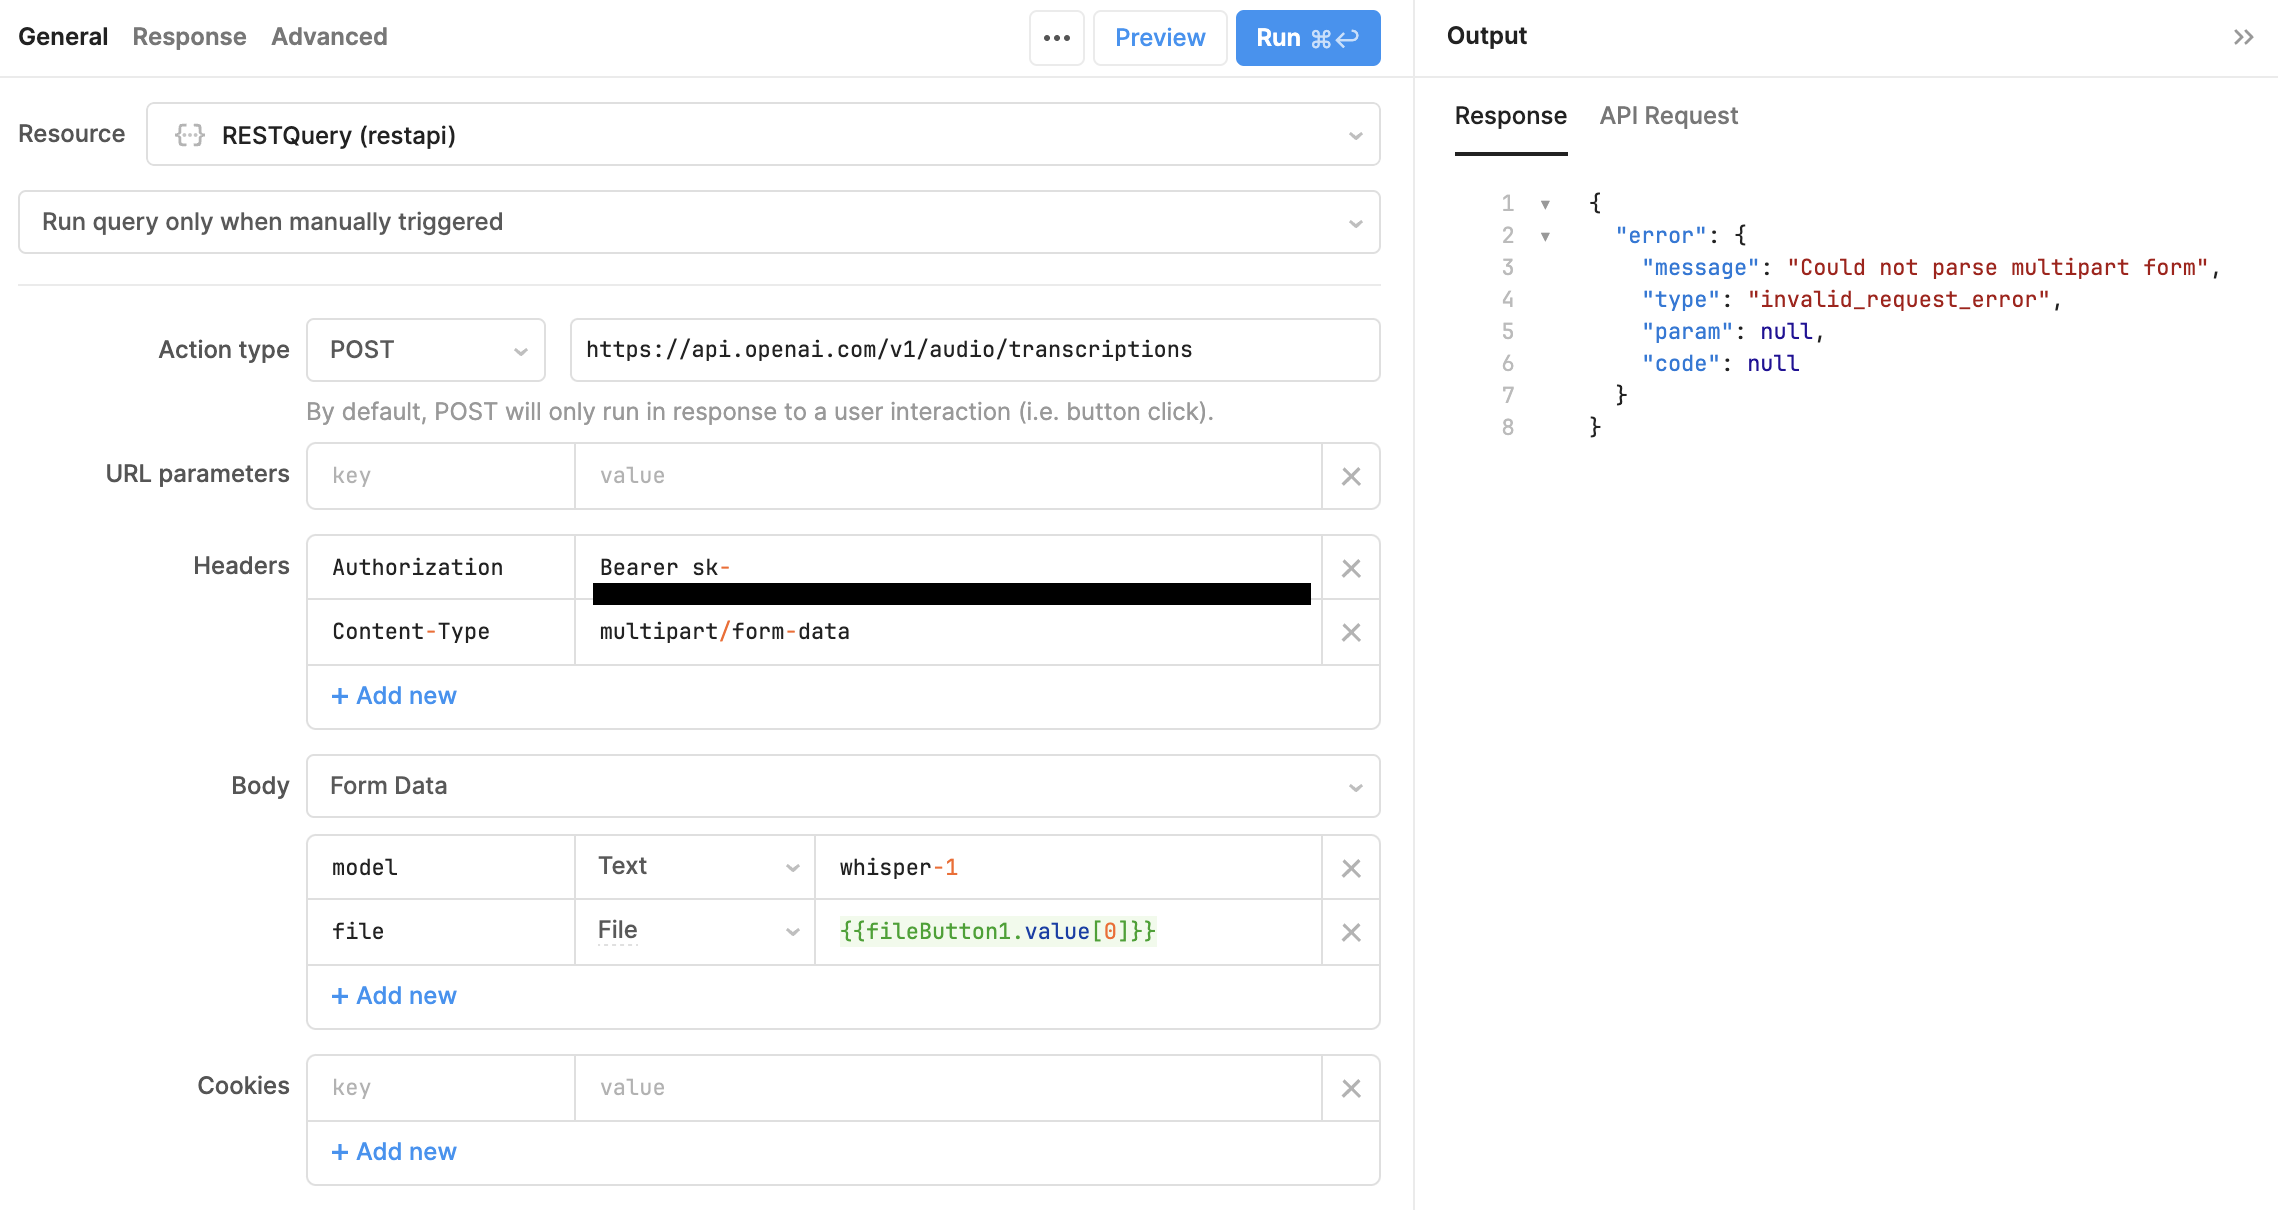Switch to the Advanced tab

coord(328,36)
